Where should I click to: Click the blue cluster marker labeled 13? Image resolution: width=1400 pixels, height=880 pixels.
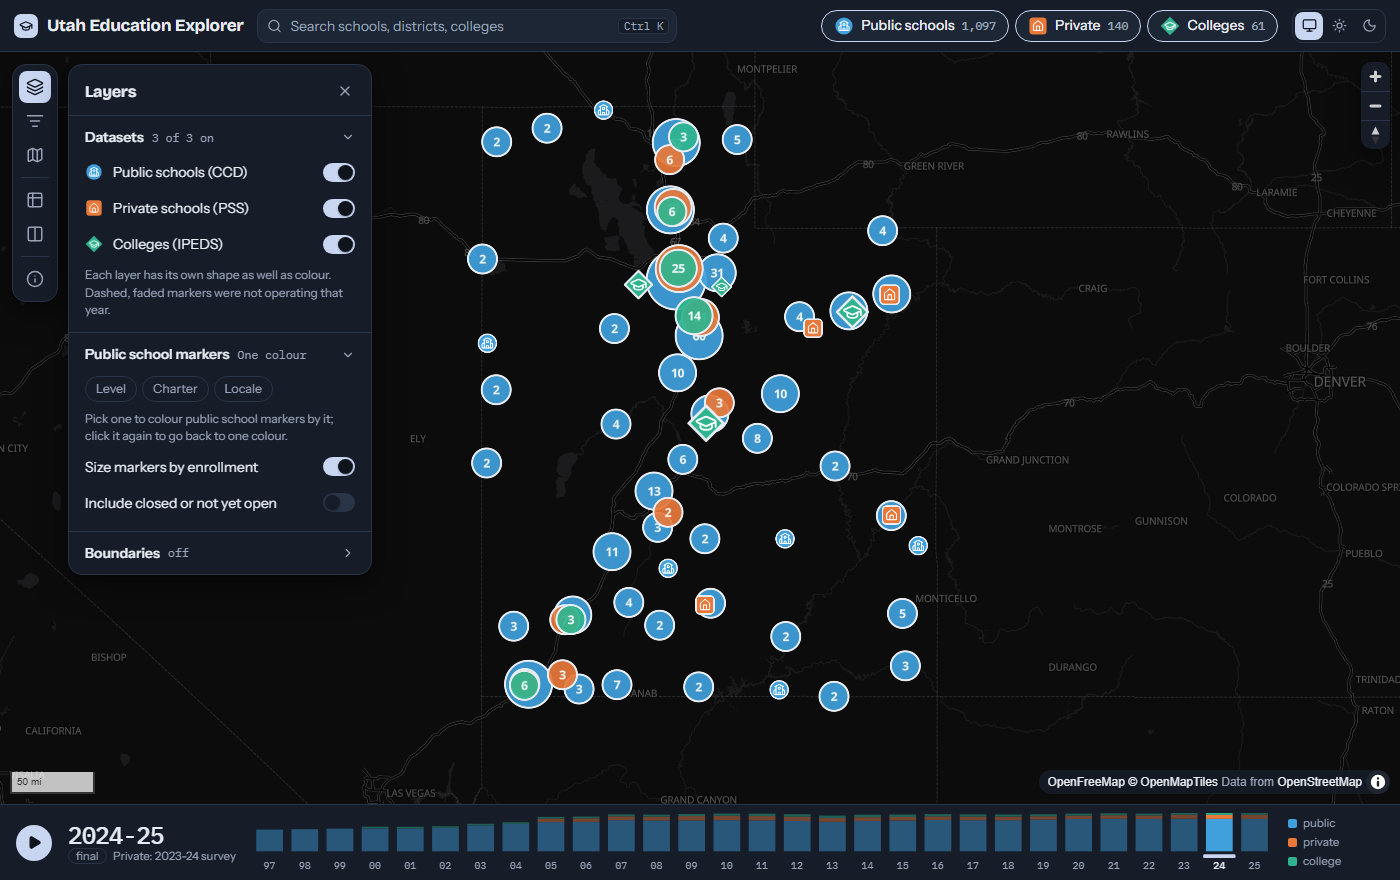coord(654,491)
